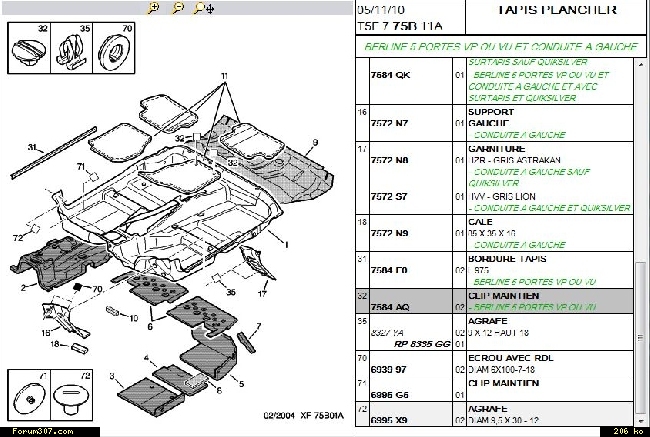Click callout number 1 for the main carpet

click(286, 245)
